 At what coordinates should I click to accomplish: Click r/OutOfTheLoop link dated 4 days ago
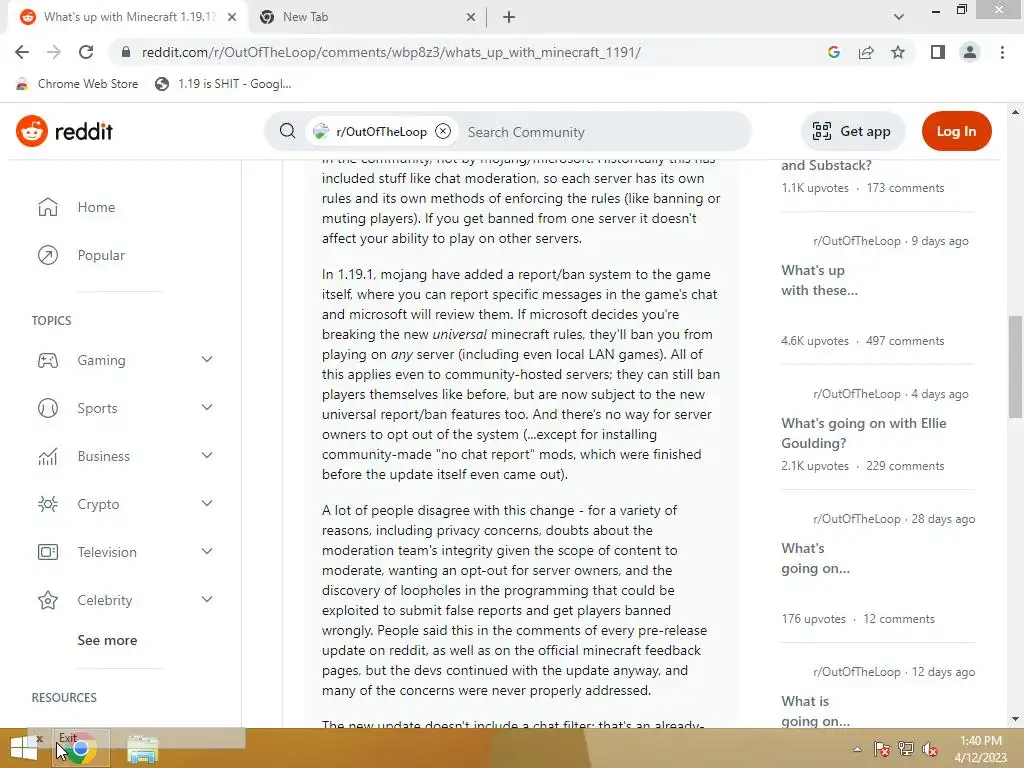pyautogui.click(x=857, y=394)
